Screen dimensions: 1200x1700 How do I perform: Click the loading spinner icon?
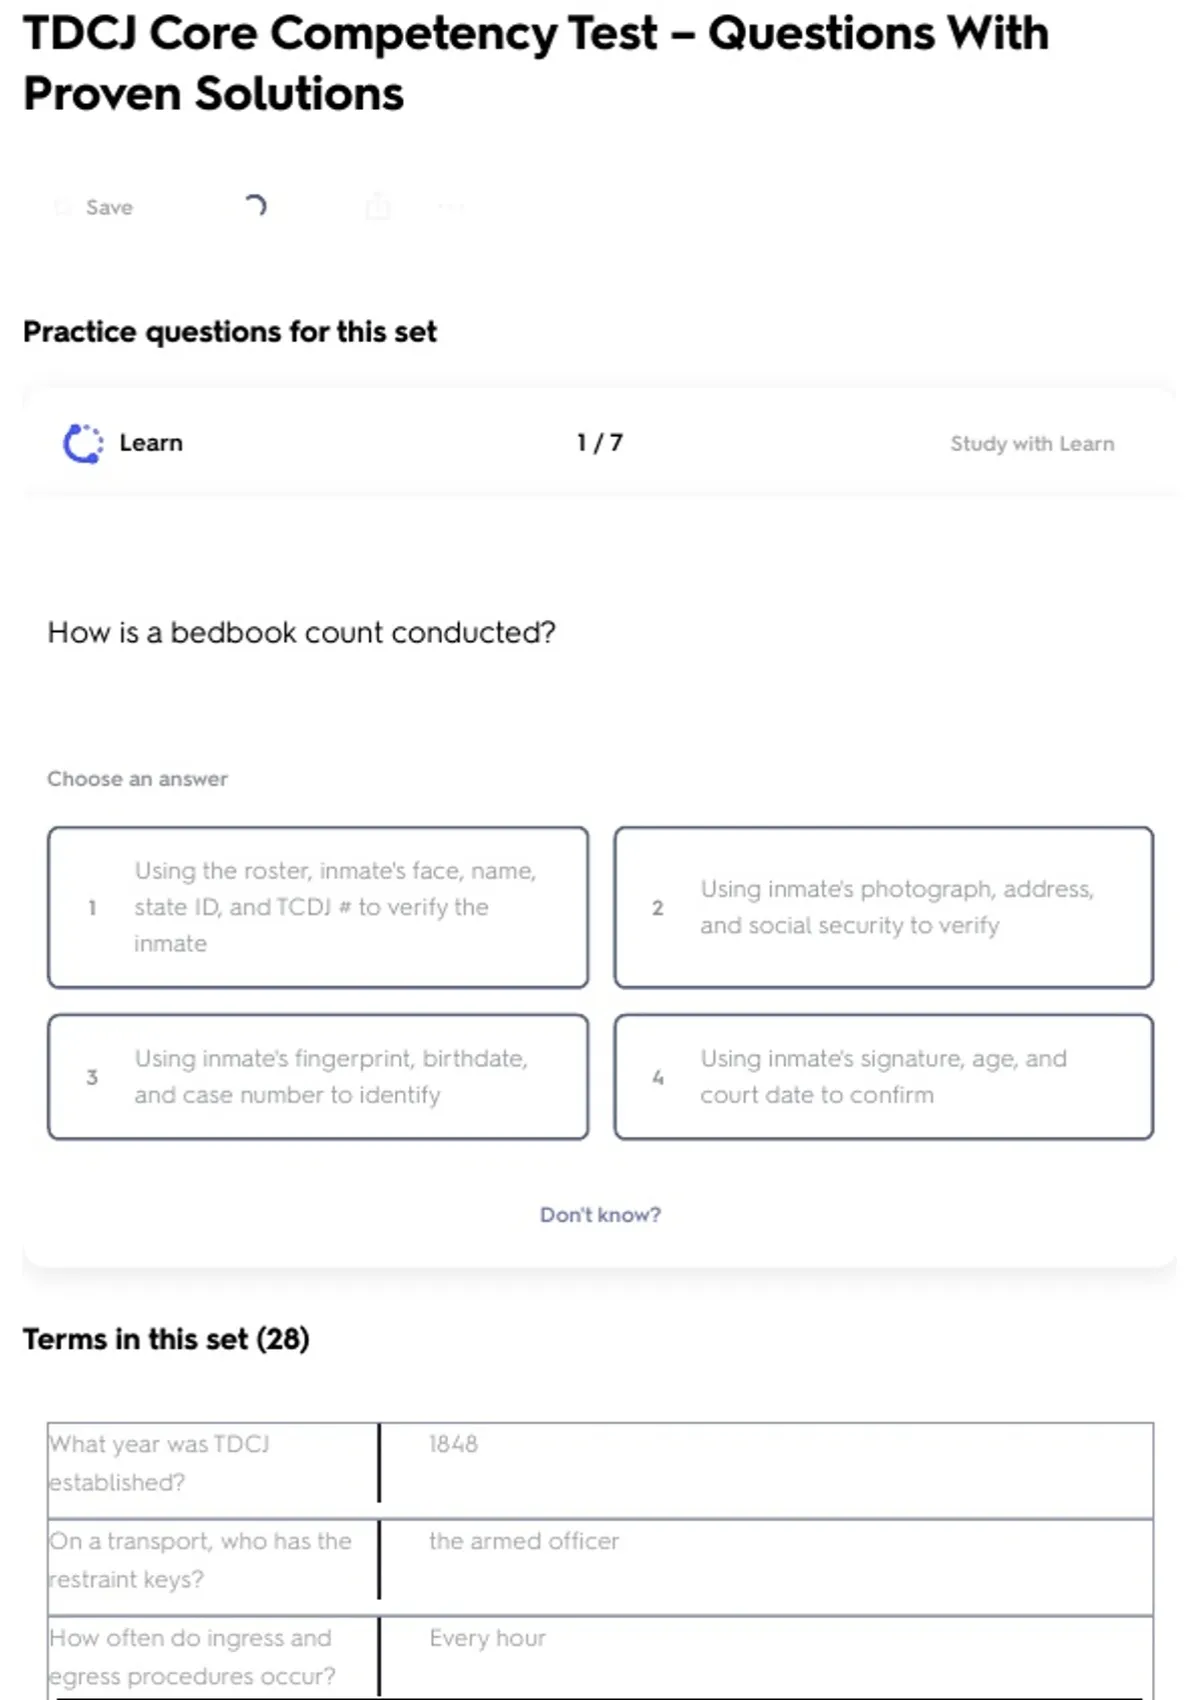256,206
